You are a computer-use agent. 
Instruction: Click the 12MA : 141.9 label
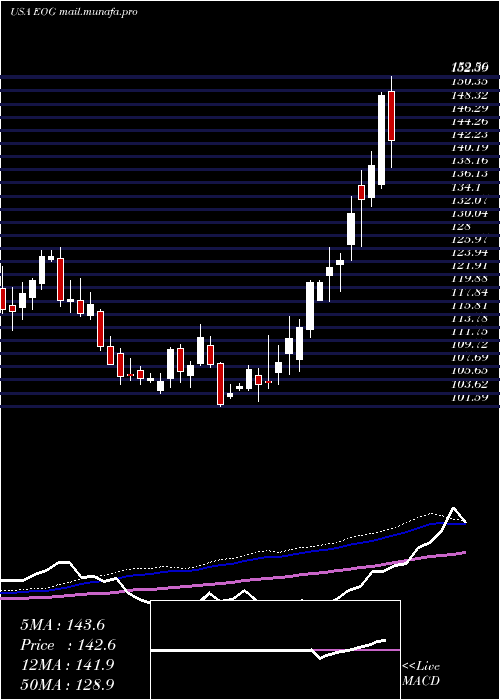click(x=67, y=665)
